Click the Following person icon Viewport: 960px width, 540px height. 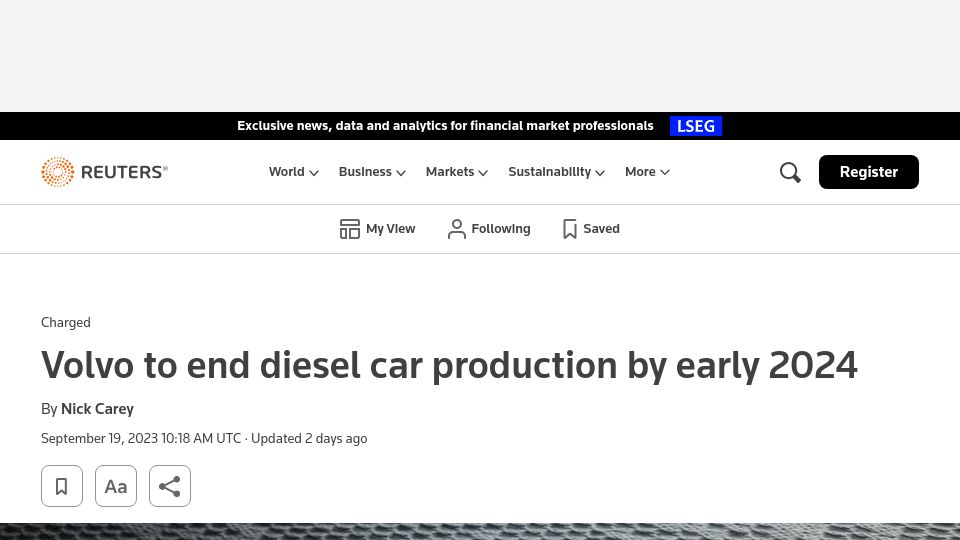(x=457, y=229)
